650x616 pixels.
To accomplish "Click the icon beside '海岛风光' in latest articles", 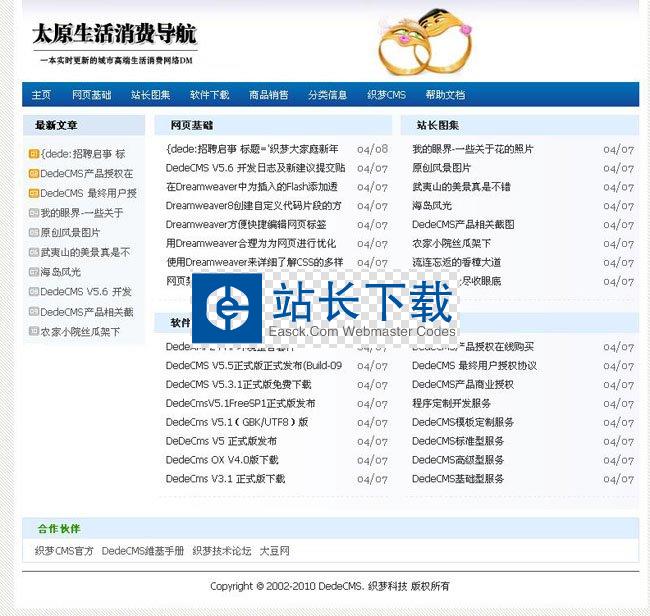I will (x=34, y=272).
